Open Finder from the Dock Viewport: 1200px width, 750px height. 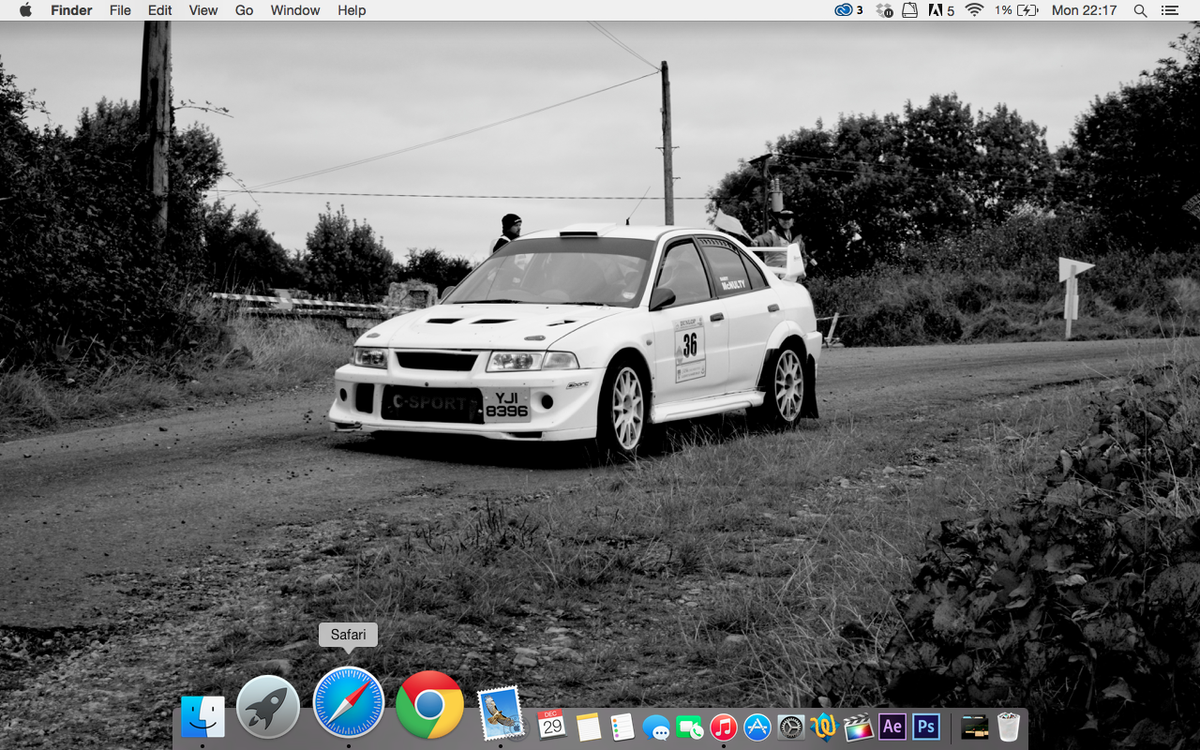coord(203,718)
